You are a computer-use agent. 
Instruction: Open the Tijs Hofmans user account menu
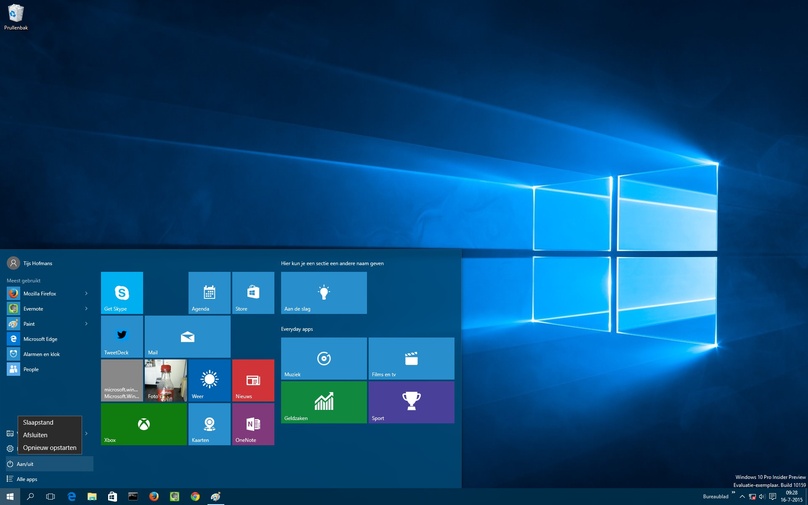[30, 263]
